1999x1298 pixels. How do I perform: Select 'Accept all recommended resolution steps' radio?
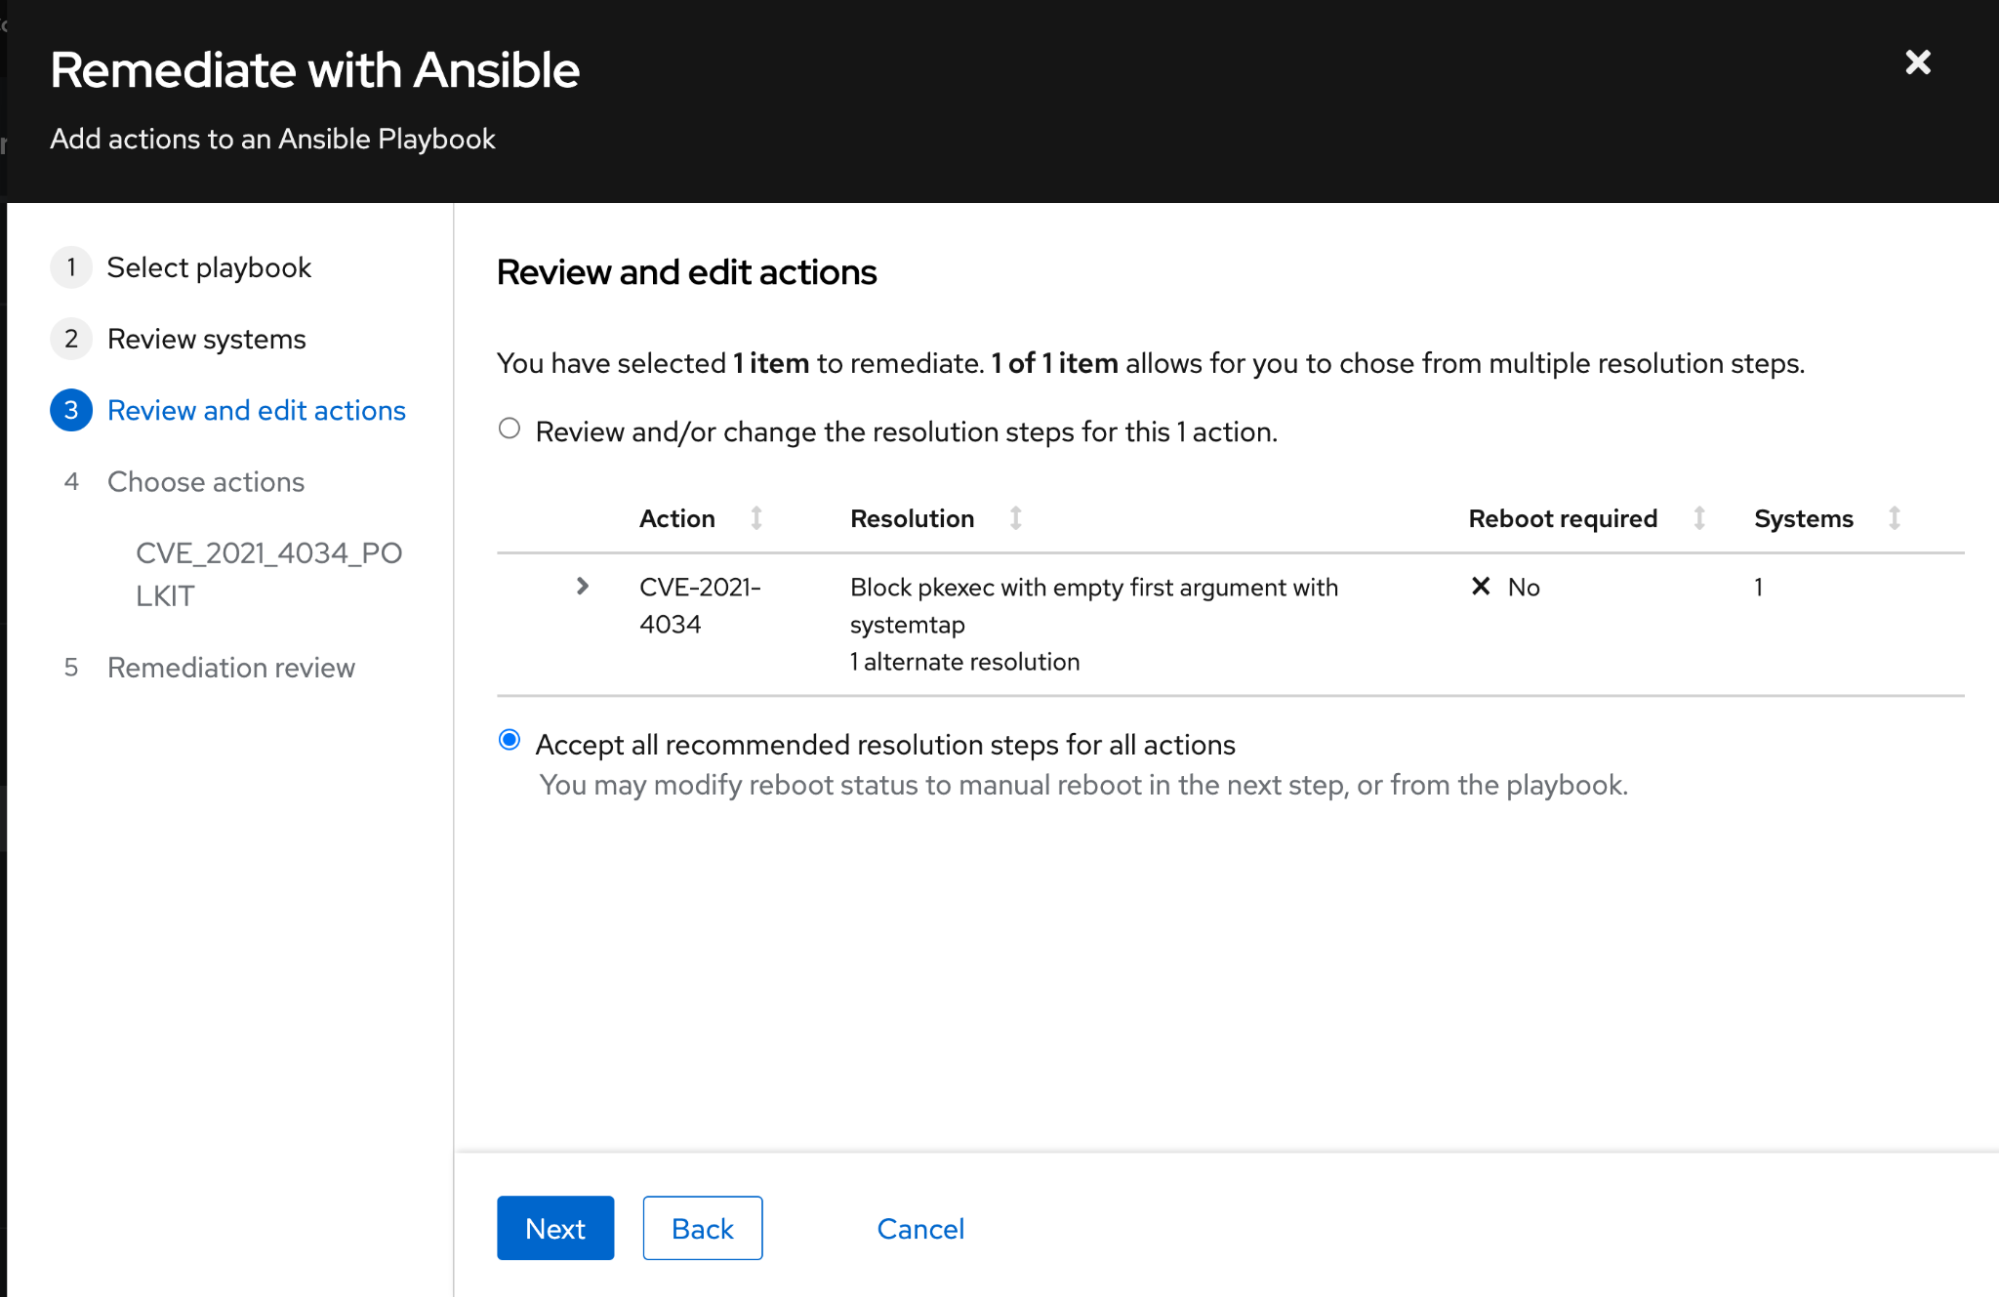509,740
